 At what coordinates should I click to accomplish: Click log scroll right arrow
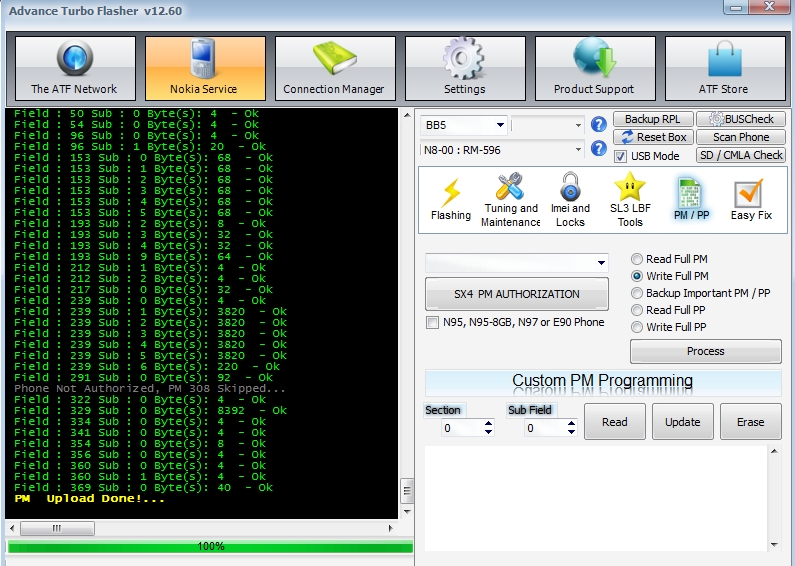click(390, 528)
